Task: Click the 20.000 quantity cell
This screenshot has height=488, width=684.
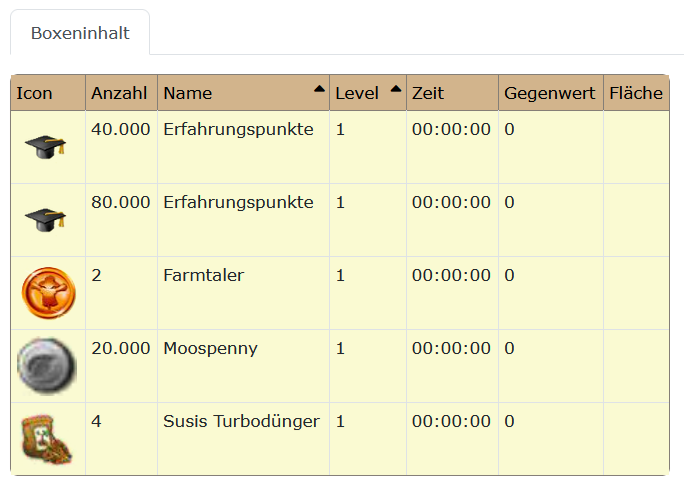Action: point(120,348)
